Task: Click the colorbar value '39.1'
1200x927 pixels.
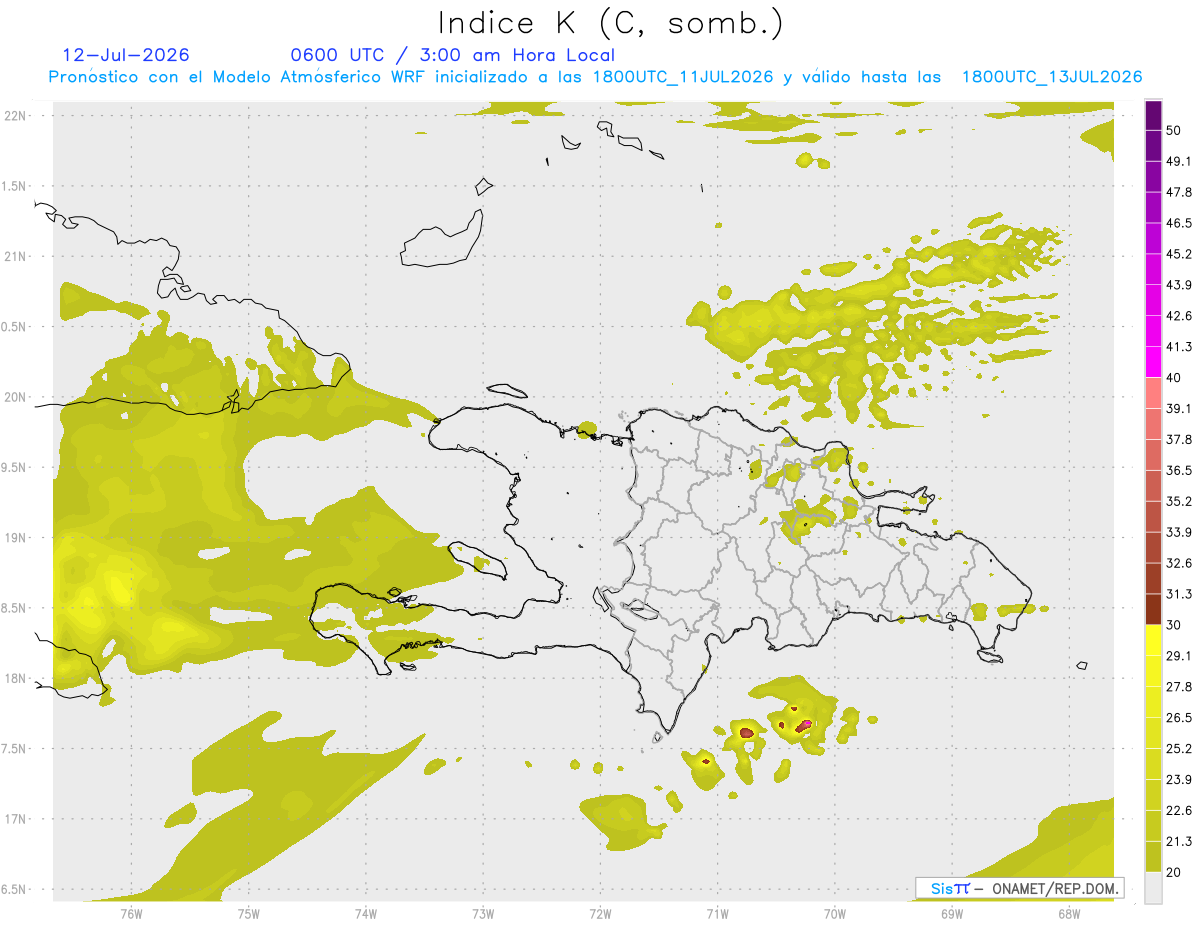Action: point(1179,409)
